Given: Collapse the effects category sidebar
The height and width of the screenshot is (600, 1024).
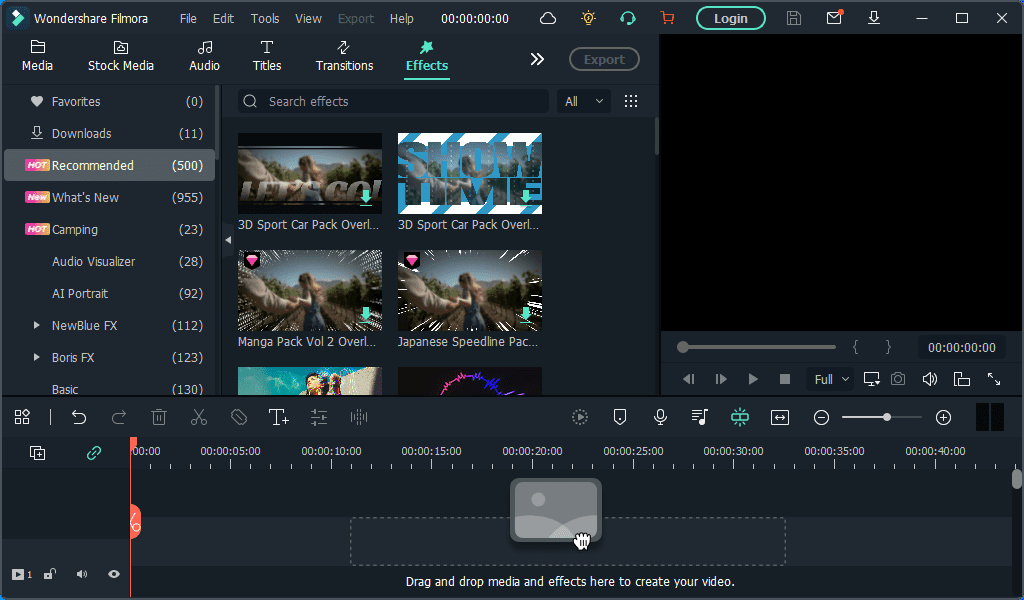Looking at the screenshot, I should click(228, 240).
